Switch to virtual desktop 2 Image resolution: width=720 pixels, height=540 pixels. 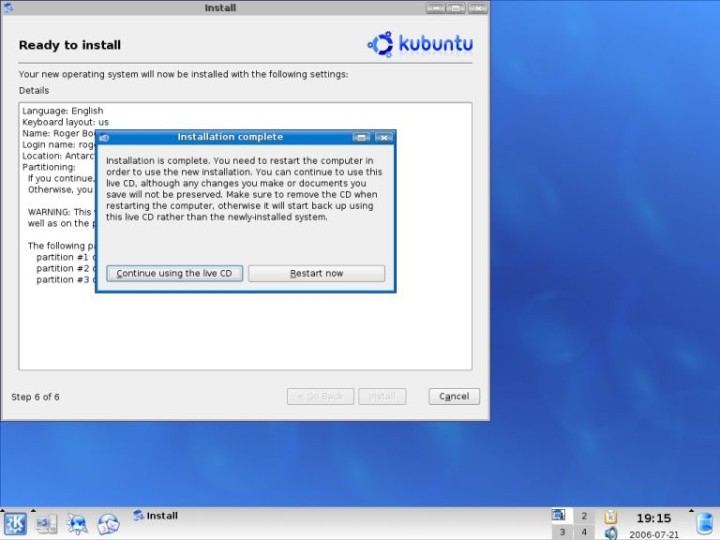coord(584,516)
